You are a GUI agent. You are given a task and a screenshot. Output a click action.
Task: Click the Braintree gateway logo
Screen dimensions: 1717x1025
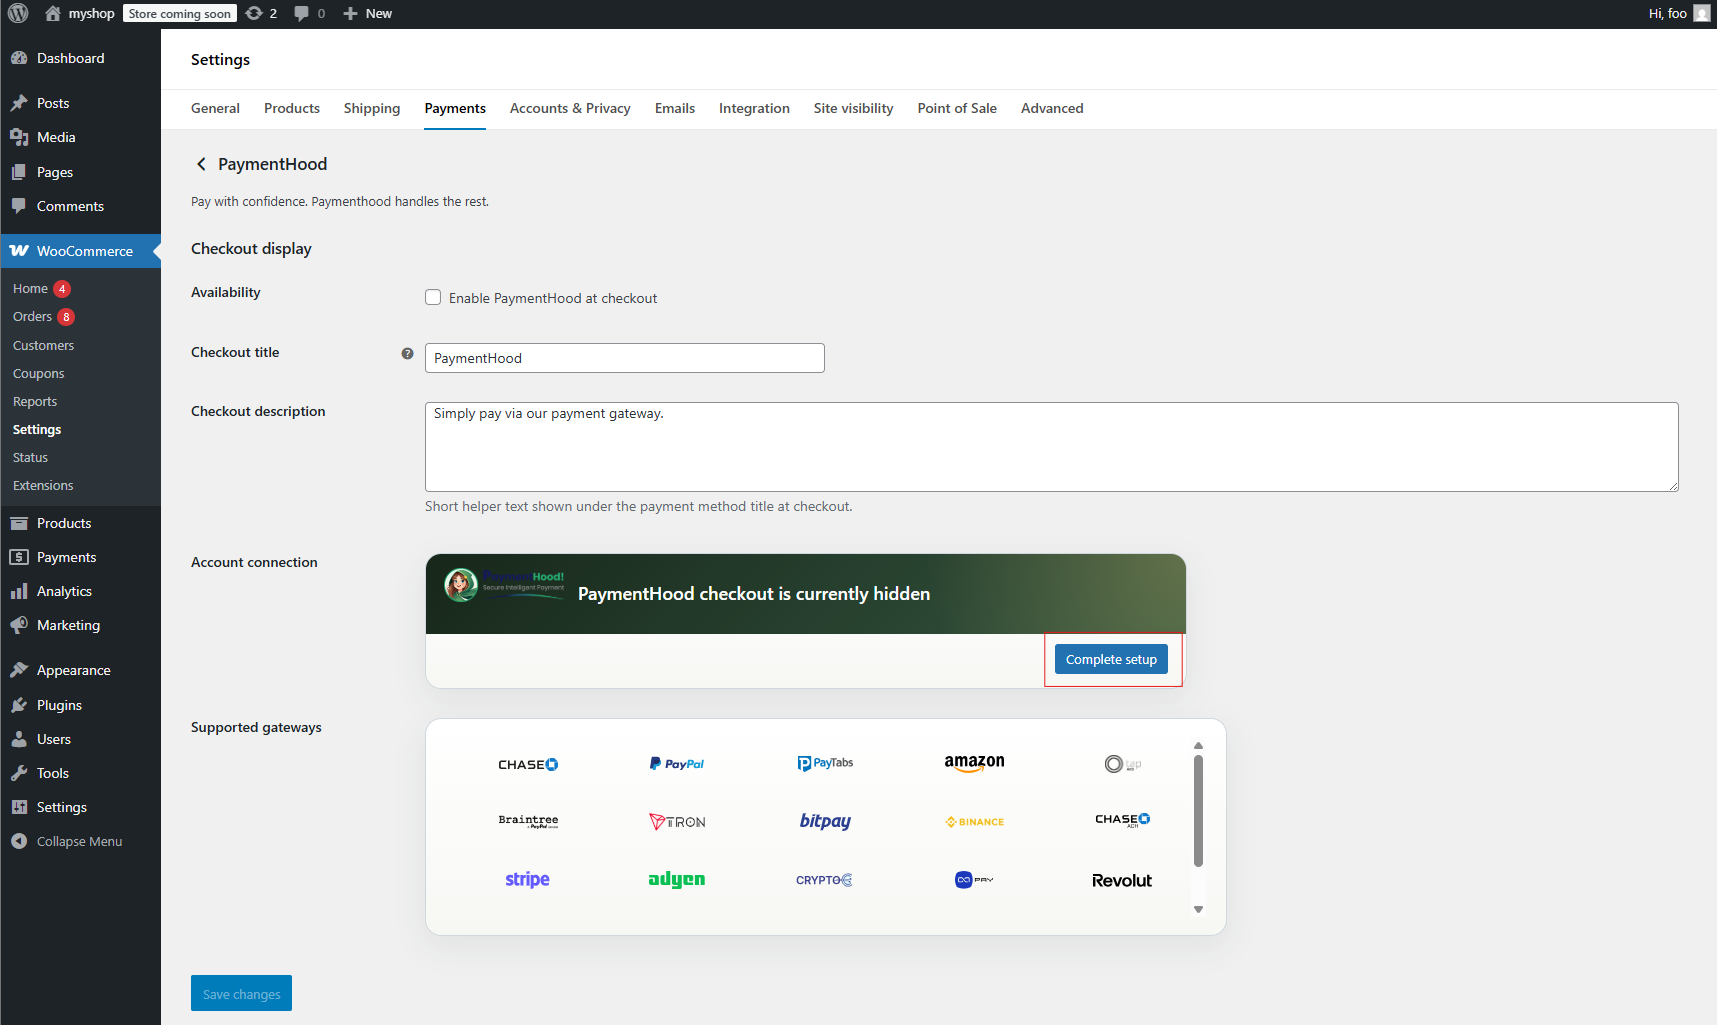pos(528,821)
